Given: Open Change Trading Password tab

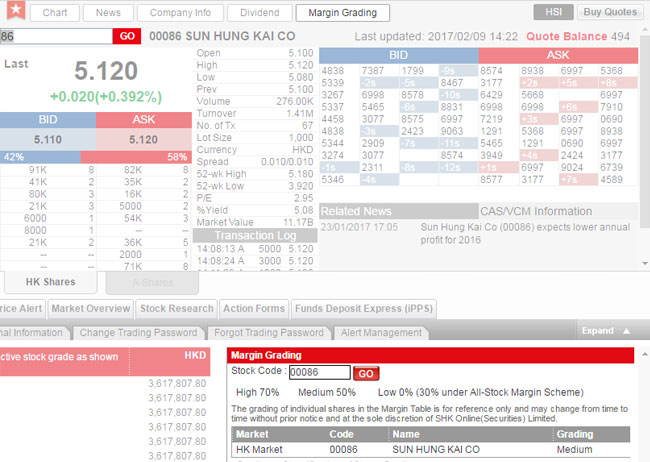Looking at the screenshot, I should tap(138, 333).
